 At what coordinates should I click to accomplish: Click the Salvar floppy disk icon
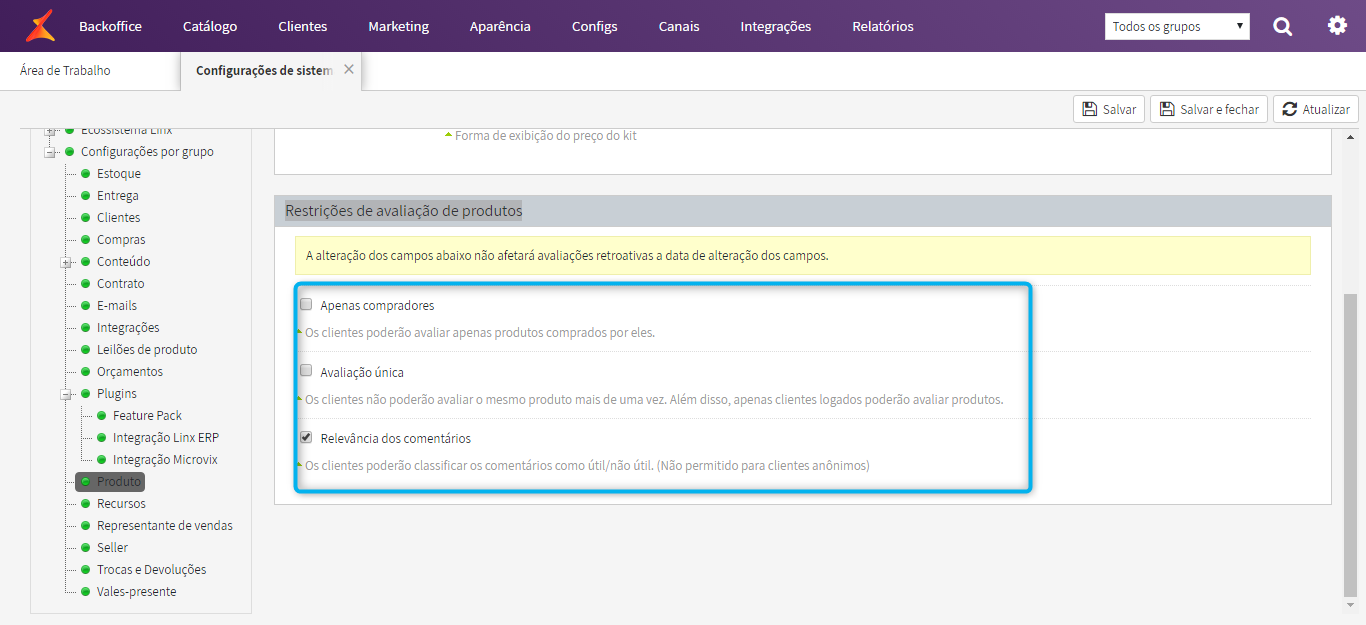pyautogui.click(x=1089, y=109)
